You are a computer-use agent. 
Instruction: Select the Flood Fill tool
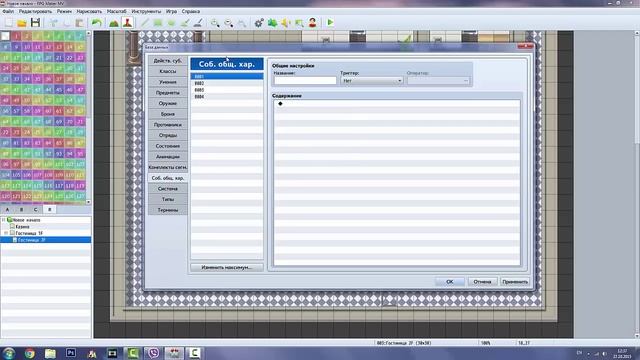pos(184,22)
